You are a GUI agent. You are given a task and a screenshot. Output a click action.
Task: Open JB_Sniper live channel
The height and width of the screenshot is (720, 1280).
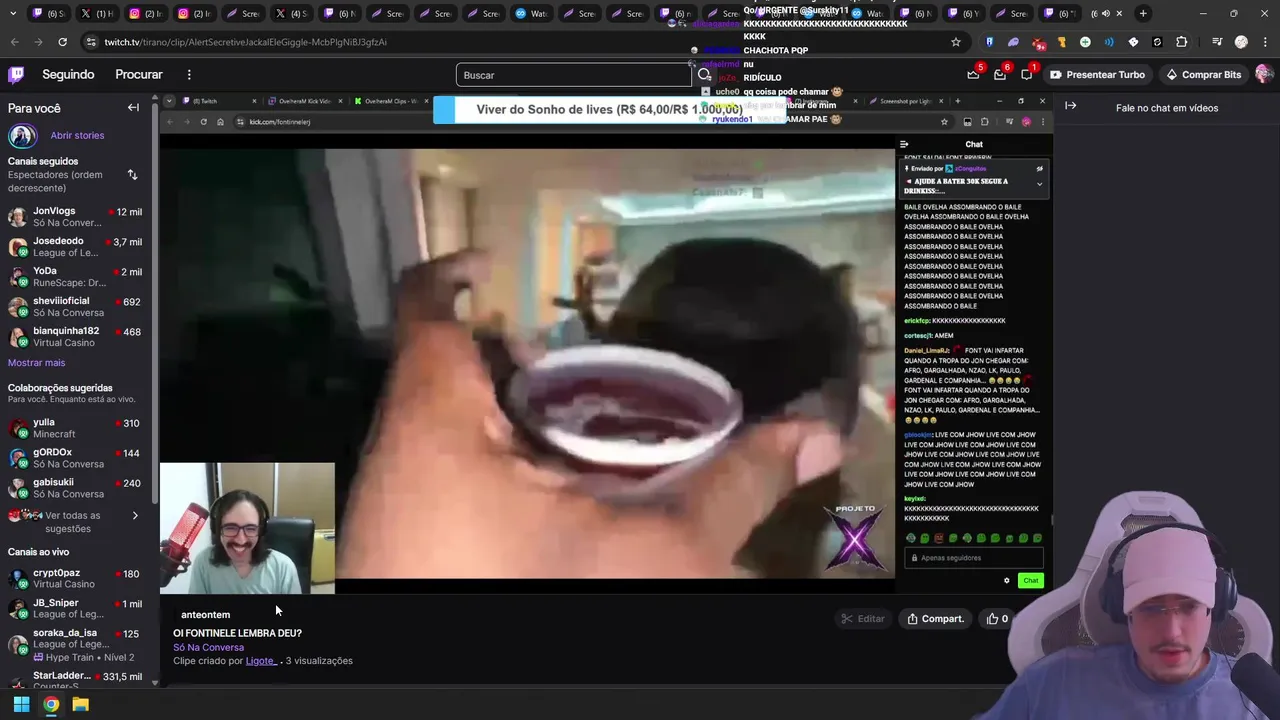click(75, 609)
